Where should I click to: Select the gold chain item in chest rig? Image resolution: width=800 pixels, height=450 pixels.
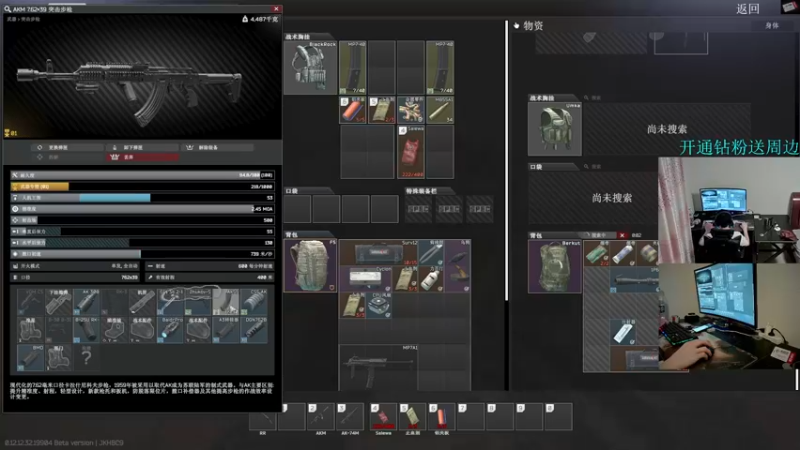click(x=411, y=110)
